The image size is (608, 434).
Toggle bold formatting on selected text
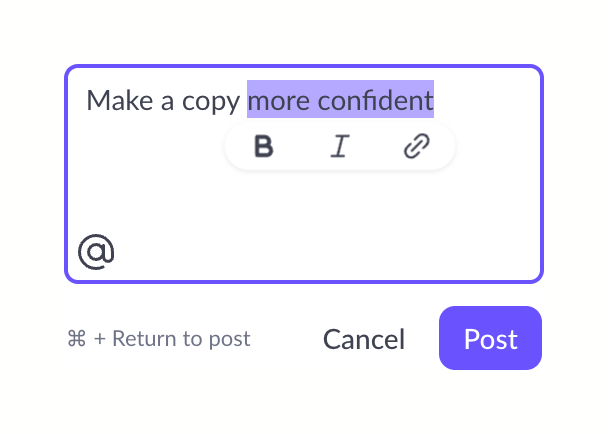[264, 148]
